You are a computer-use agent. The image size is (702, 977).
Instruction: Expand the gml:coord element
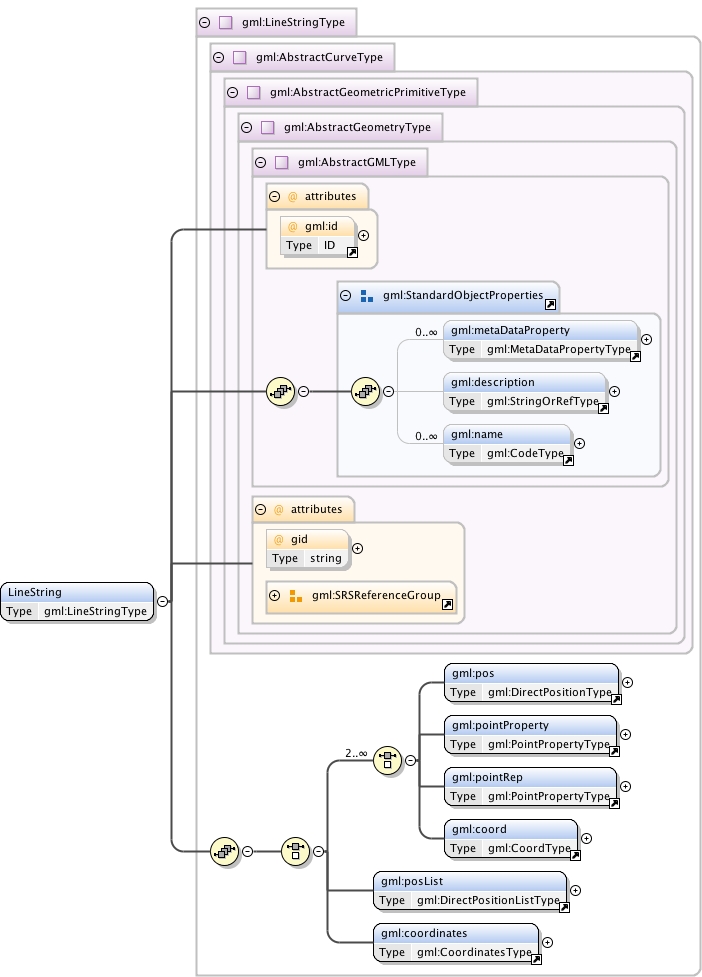586,839
